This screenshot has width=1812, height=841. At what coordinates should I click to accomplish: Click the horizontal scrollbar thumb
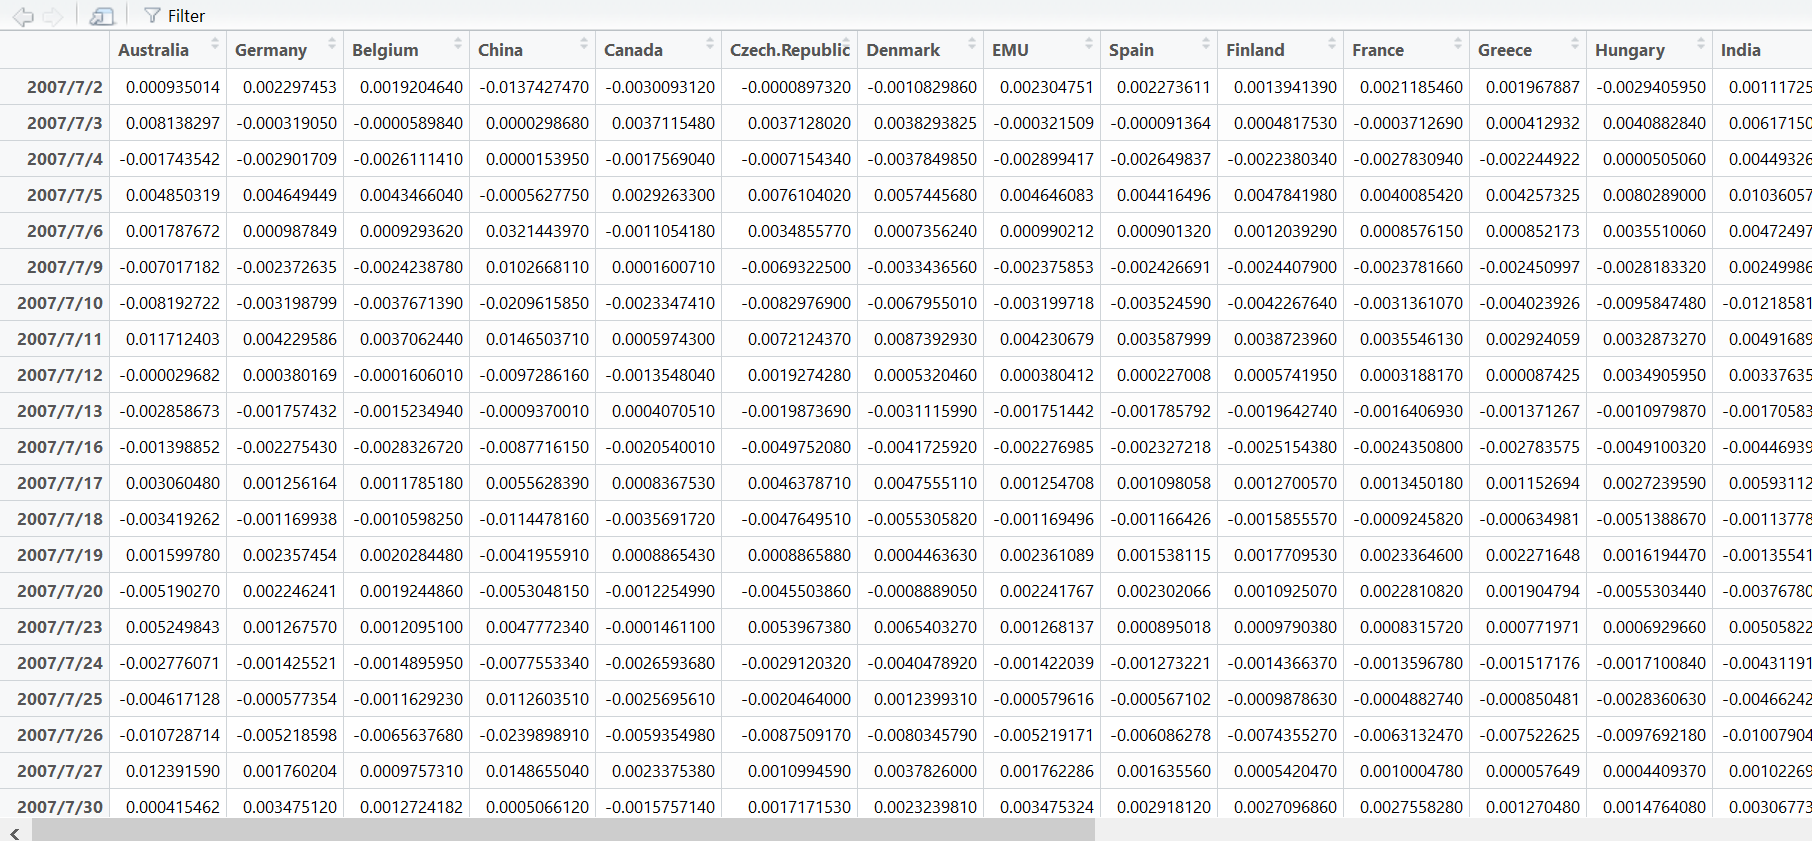[x=563, y=831]
